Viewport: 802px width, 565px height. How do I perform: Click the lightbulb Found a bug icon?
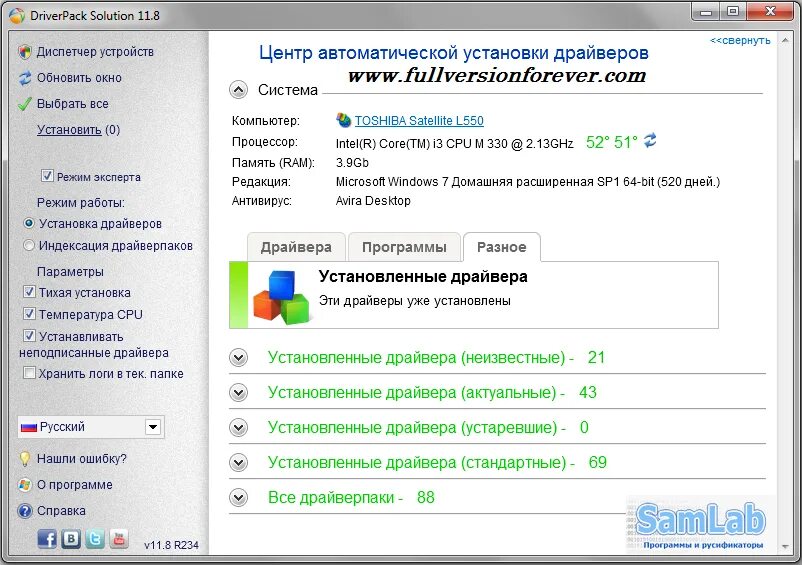[x=25, y=459]
